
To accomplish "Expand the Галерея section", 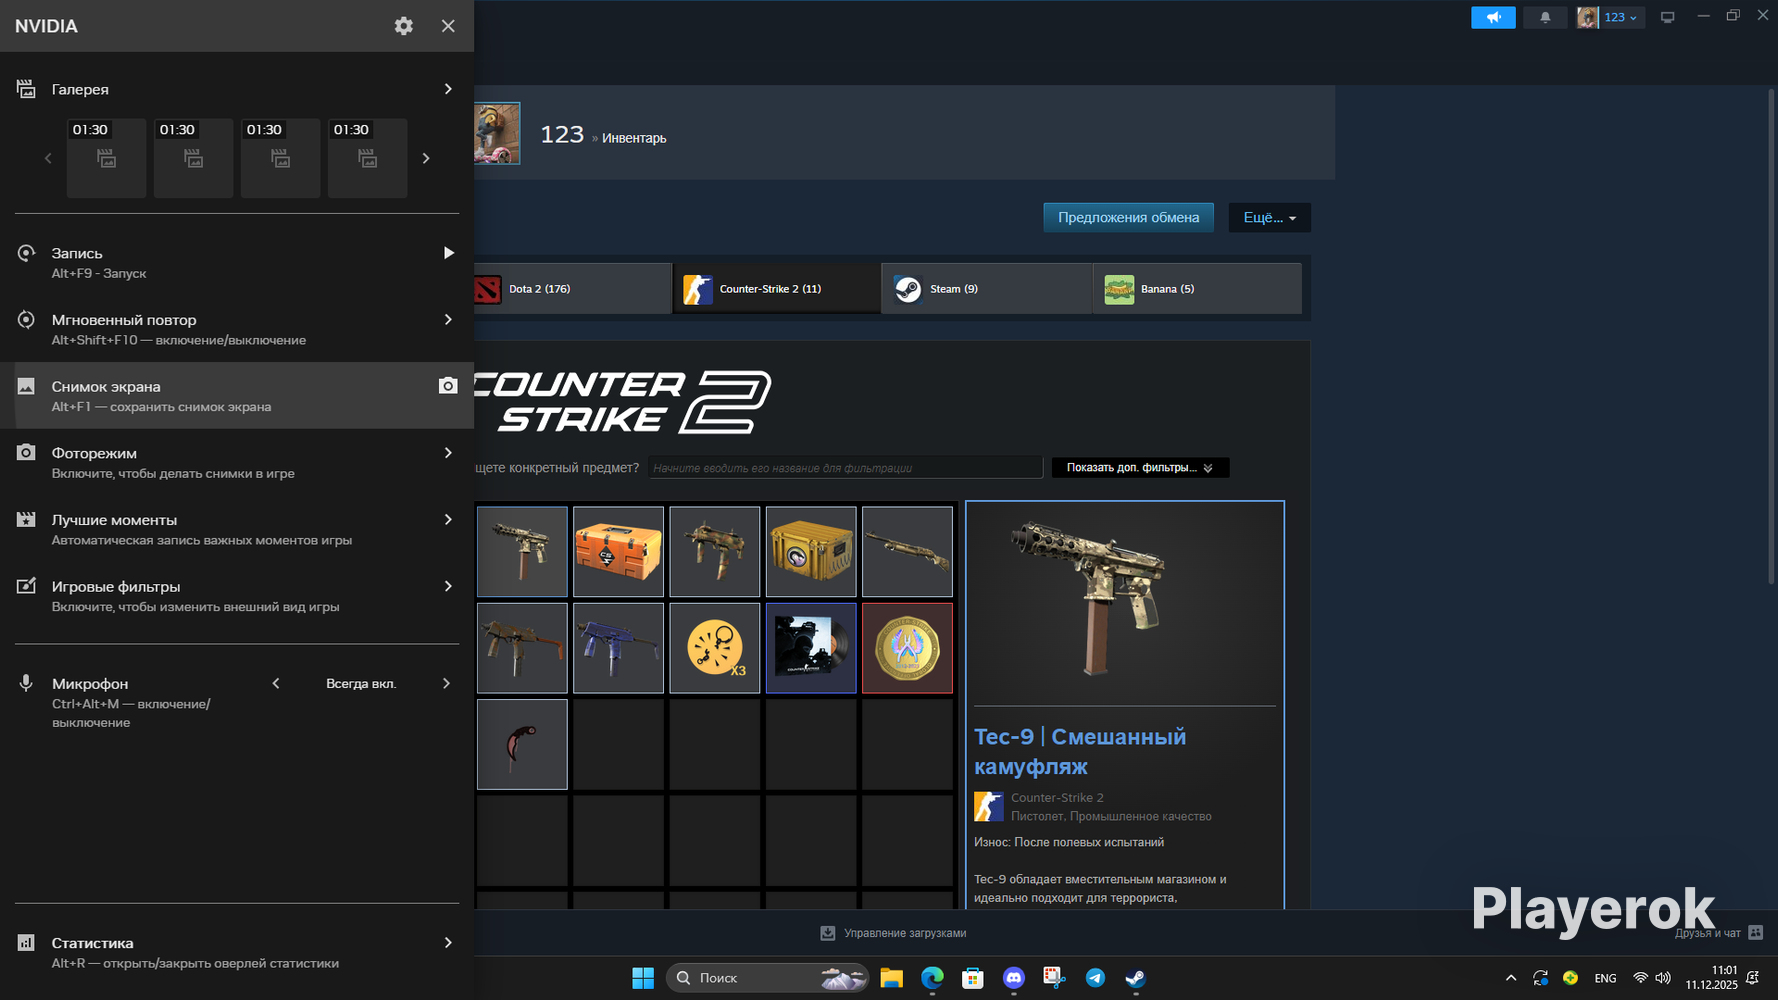I will click(x=448, y=89).
